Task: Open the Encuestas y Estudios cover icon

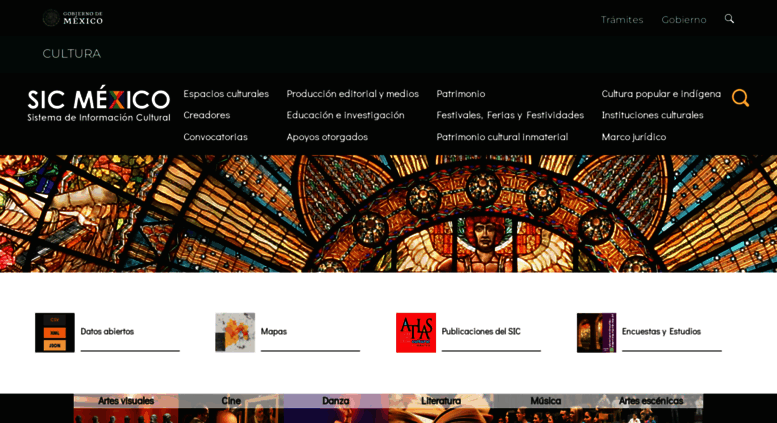Action: tap(597, 332)
